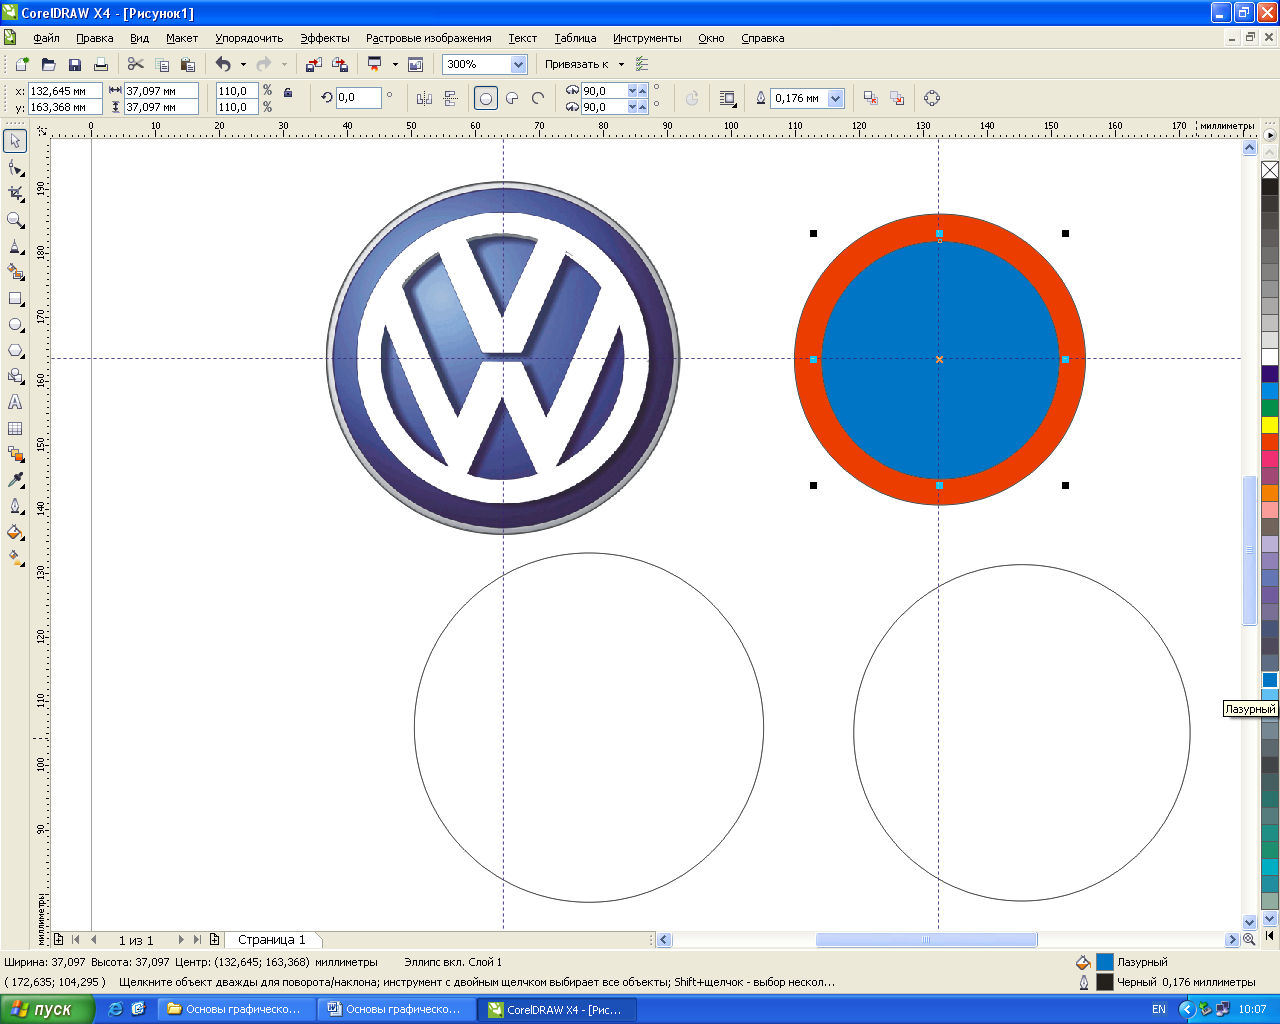
Task: Switch shape to Arc mode
Action: (538, 98)
